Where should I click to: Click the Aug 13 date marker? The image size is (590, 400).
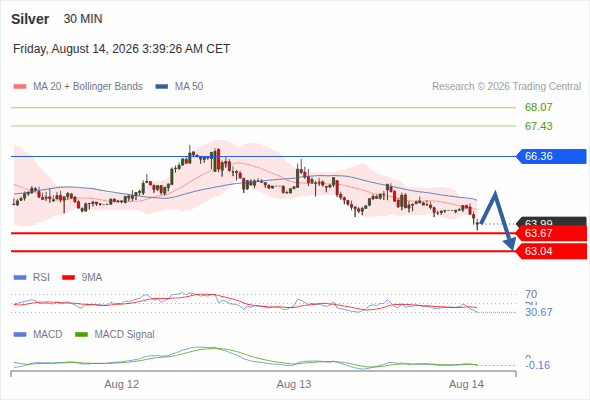pyautogui.click(x=294, y=384)
